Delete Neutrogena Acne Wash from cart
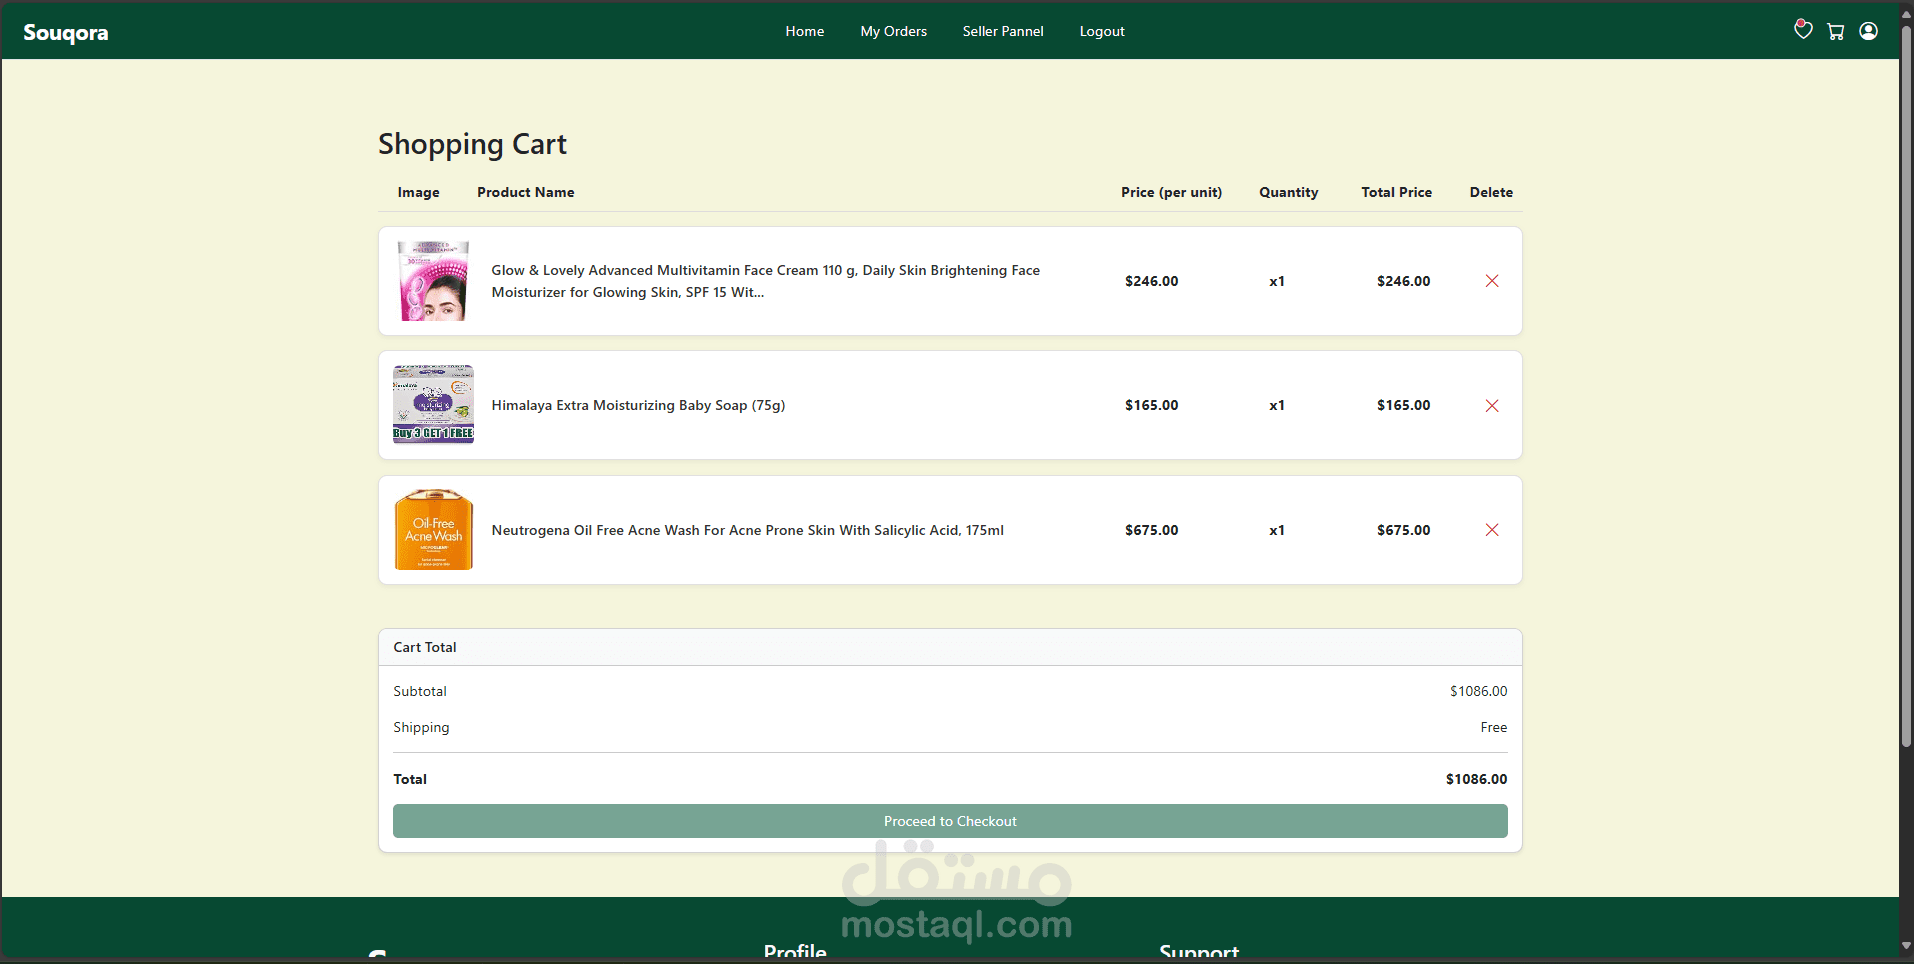The height and width of the screenshot is (964, 1914). click(x=1492, y=530)
